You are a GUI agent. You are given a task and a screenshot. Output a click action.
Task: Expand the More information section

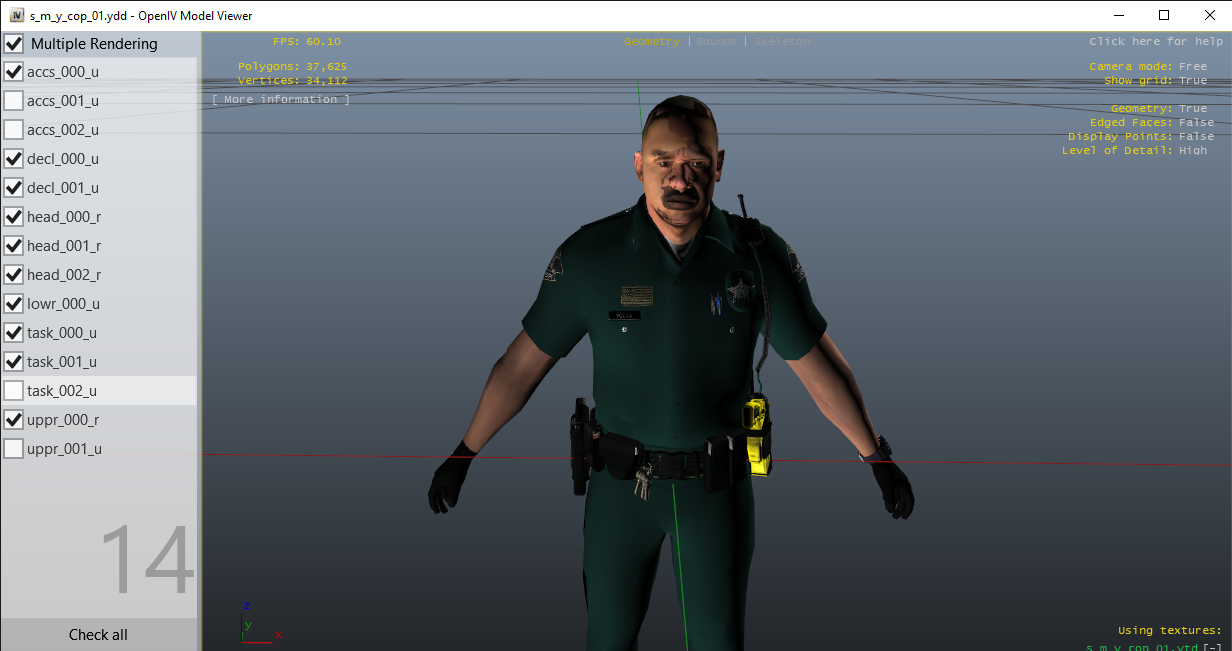click(x=281, y=100)
